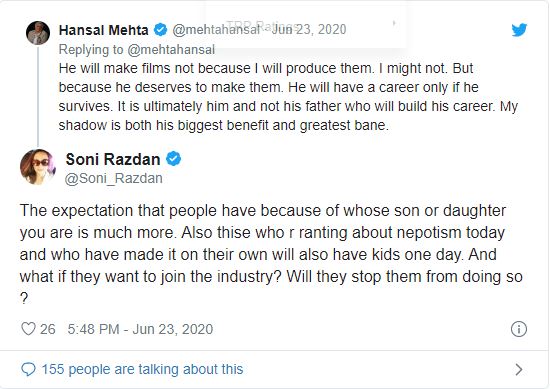Click Hansal Mehta's quoted tweet text
This screenshot has height=389, width=550.
pyautogui.click(x=288, y=96)
